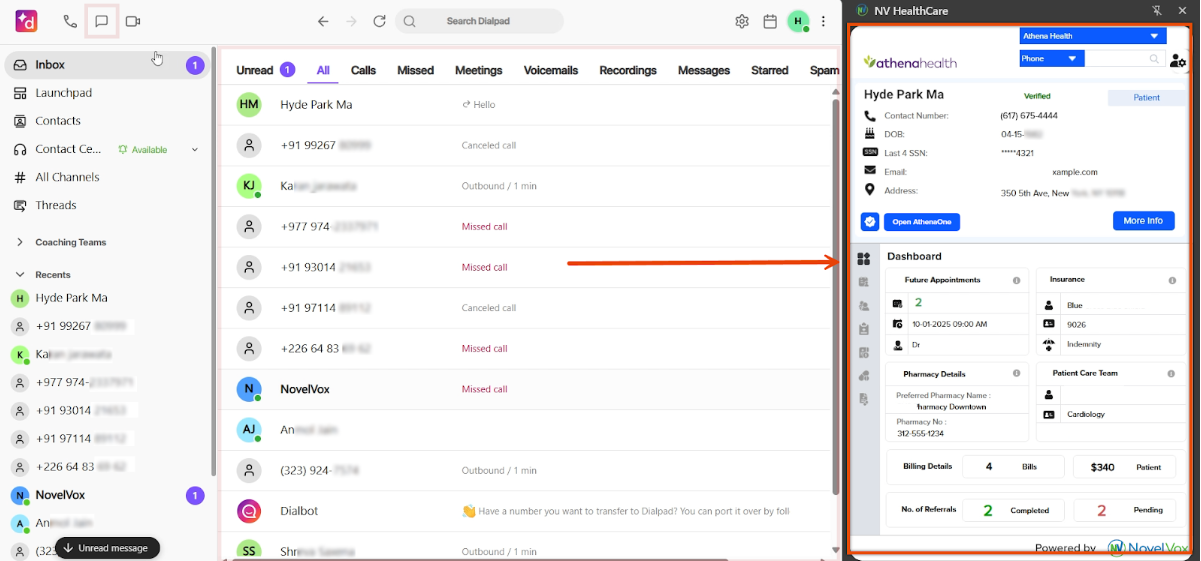The height and width of the screenshot is (561, 1201).
Task: Click the search magnifier in NV HealthCare
Action: click(1154, 59)
